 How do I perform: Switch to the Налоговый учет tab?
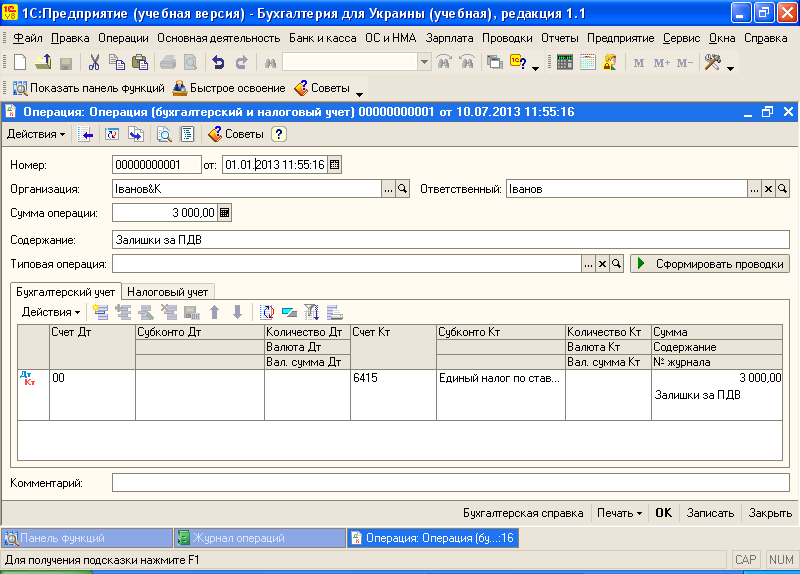pos(167,292)
